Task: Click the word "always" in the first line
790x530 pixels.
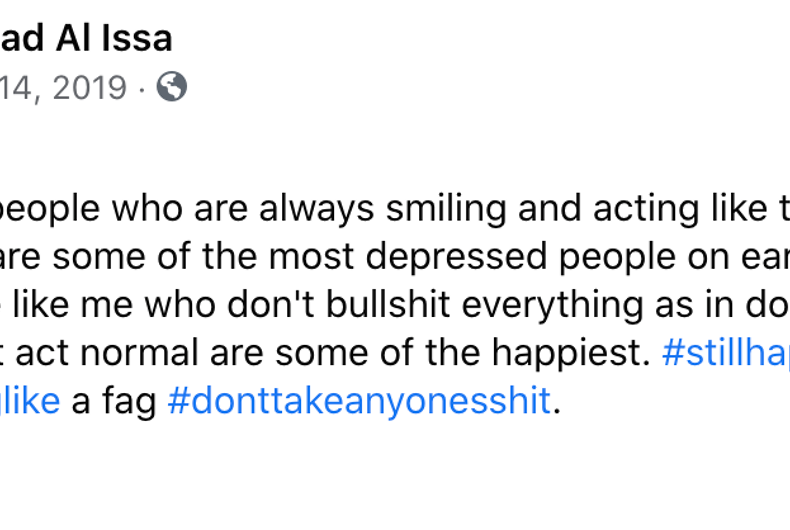Action: point(316,209)
